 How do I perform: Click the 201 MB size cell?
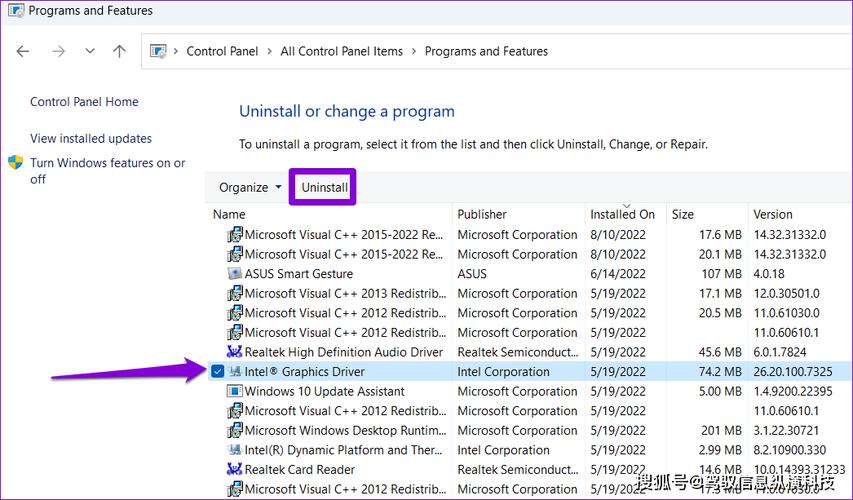coord(721,430)
